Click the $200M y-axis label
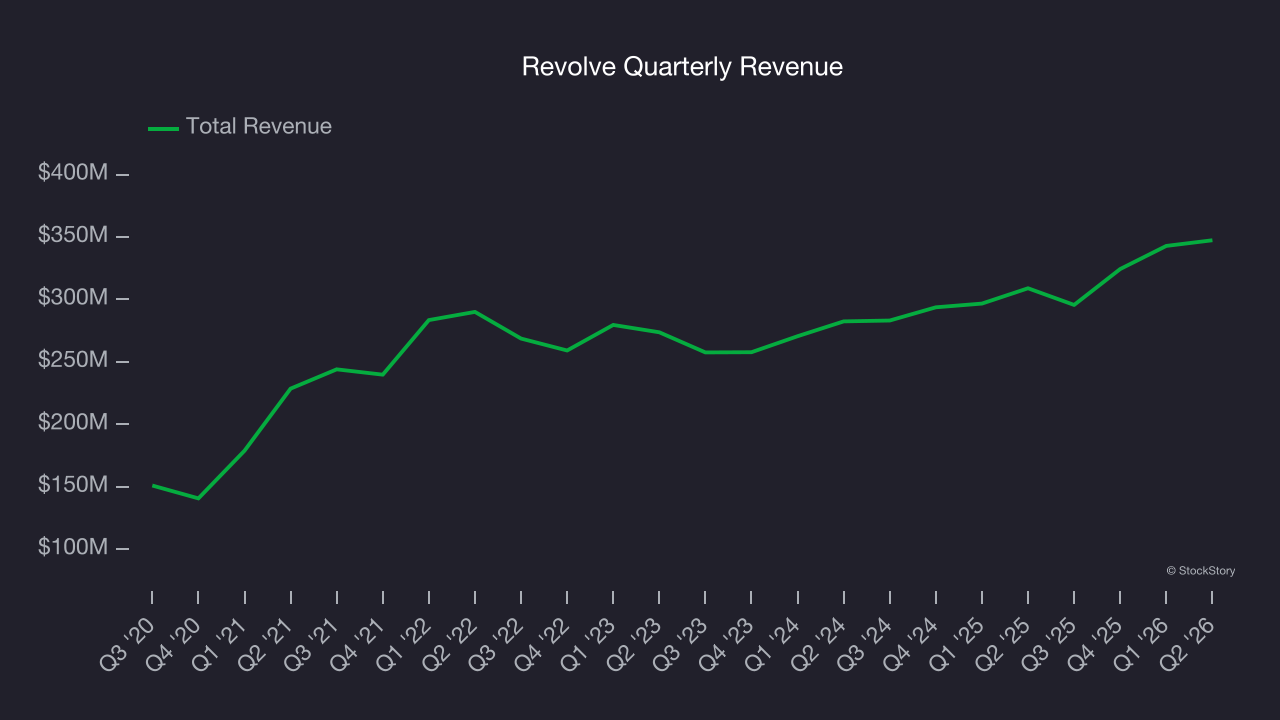Image resolution: width=1280 pixels, height=720 pixels. (73, 423)
